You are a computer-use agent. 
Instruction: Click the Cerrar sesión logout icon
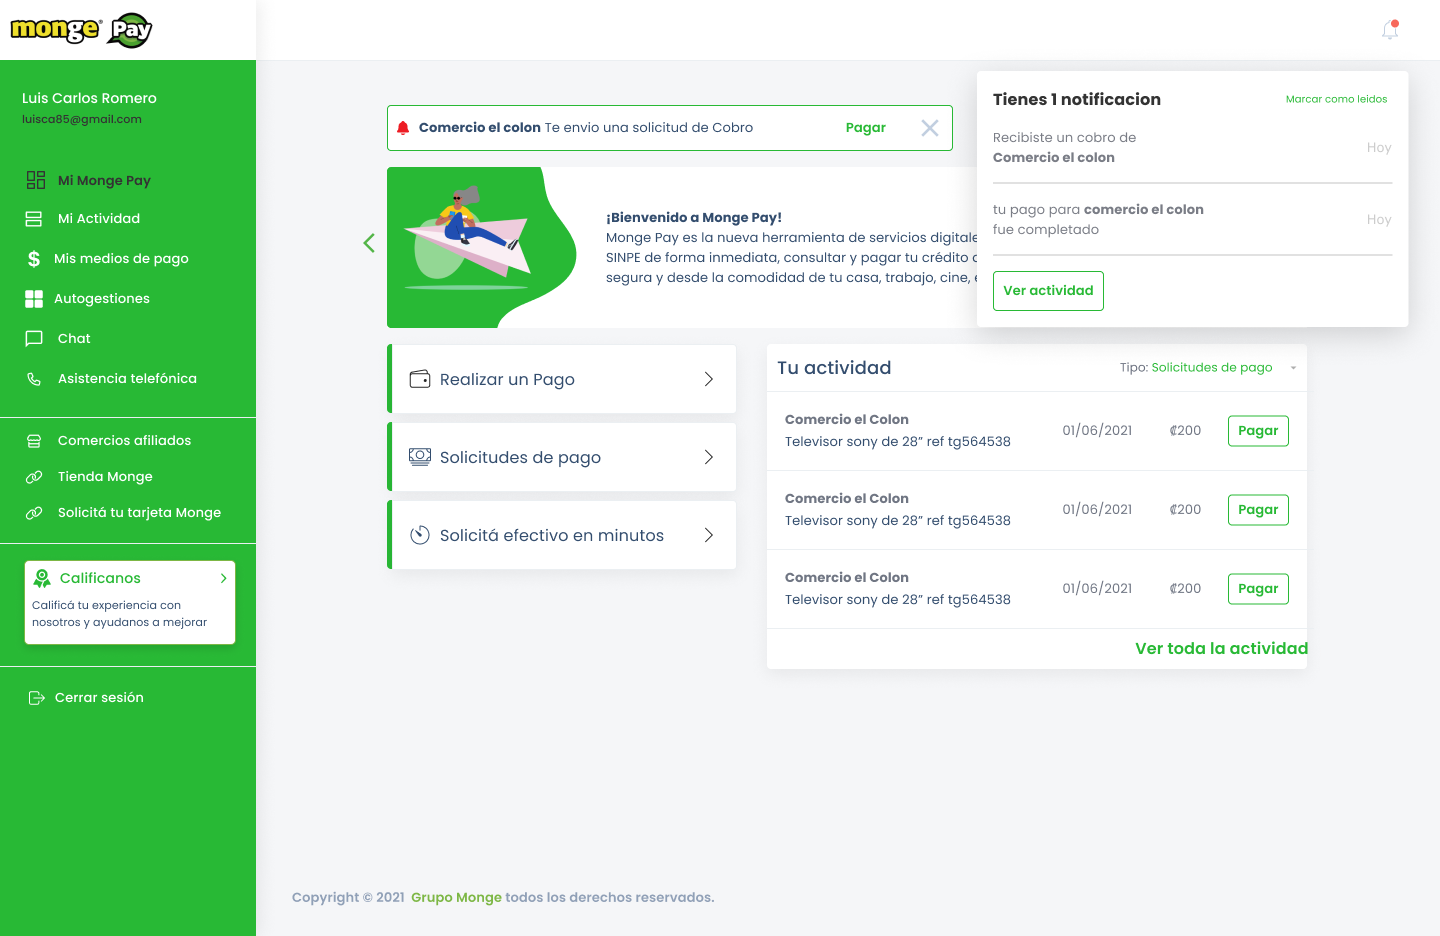[x=37, y=698]
